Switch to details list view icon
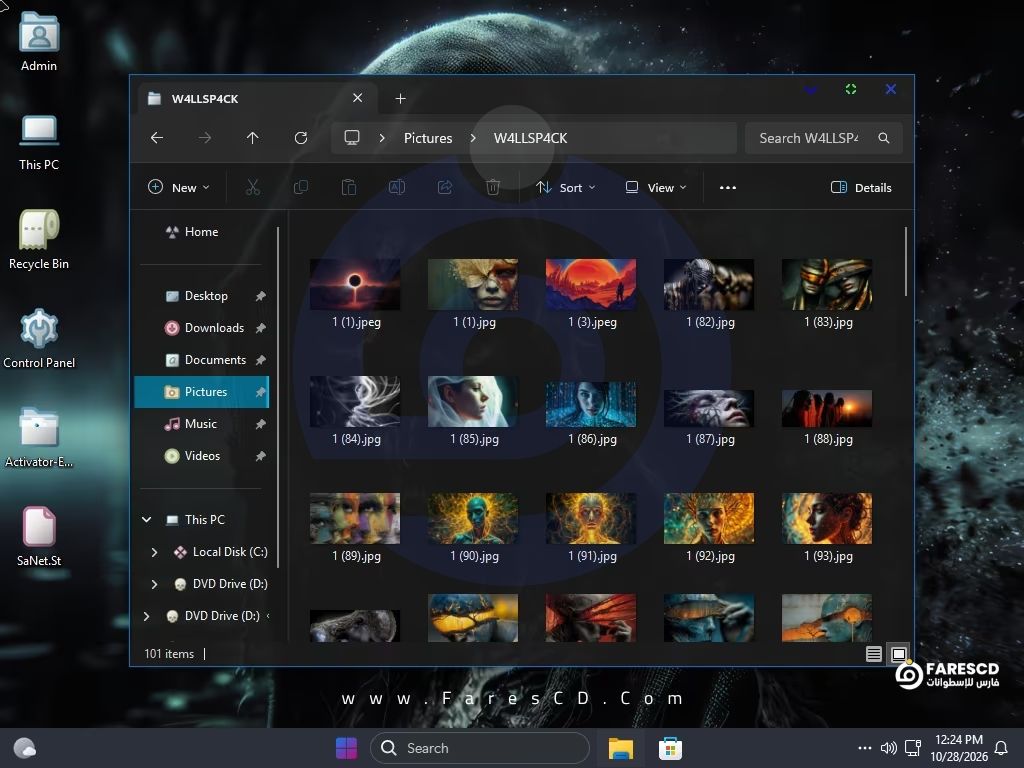This screenshot has width=1024, height=768. point(874,654)
